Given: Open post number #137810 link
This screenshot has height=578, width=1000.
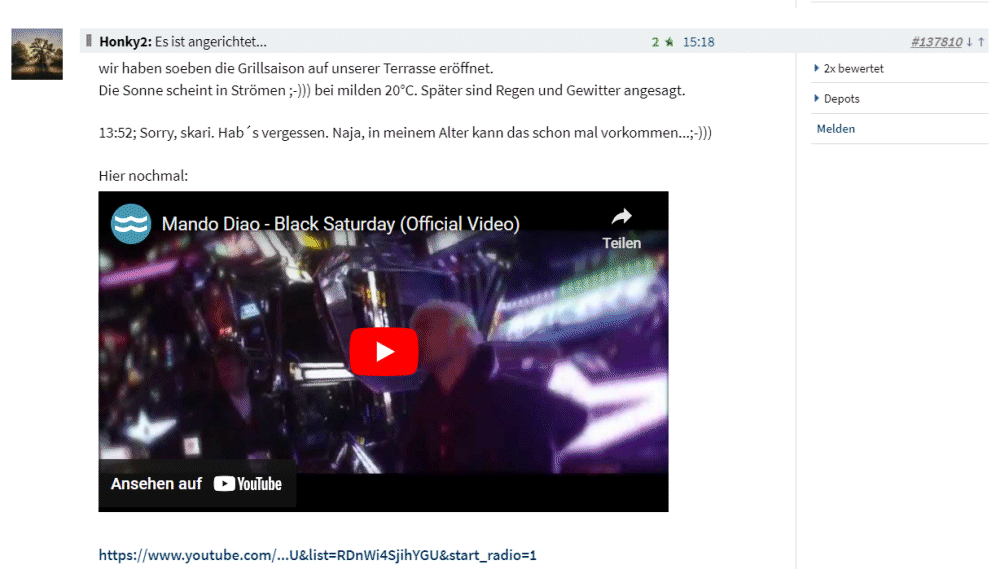Looking at the screenshot, I should [936, 42].
